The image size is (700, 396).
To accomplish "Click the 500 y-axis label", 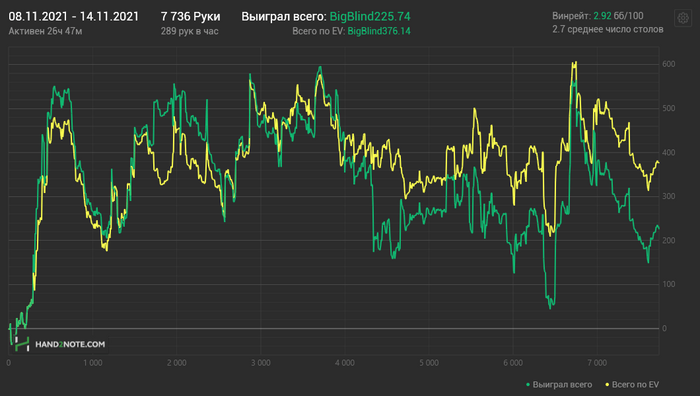I will (668, 108).
